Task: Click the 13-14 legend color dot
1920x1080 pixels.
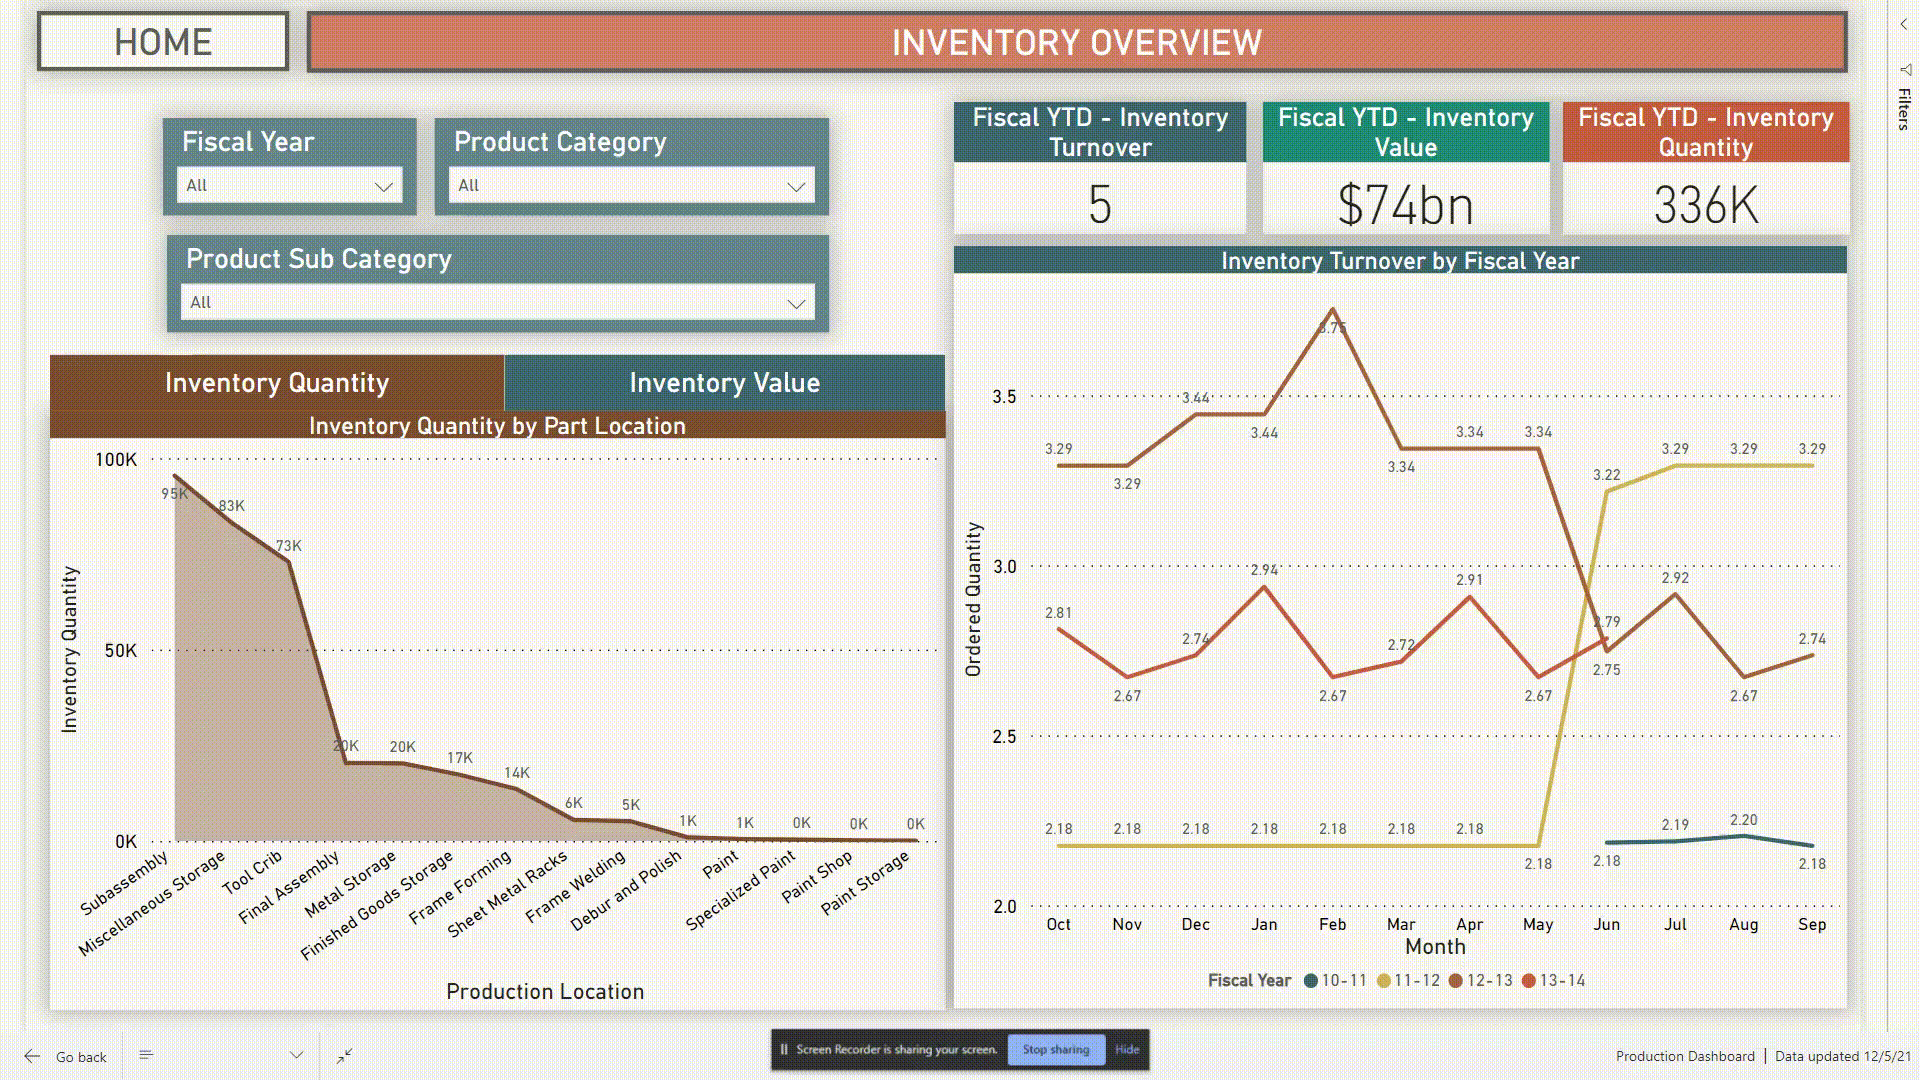Action: click(x=1528, y=980)
